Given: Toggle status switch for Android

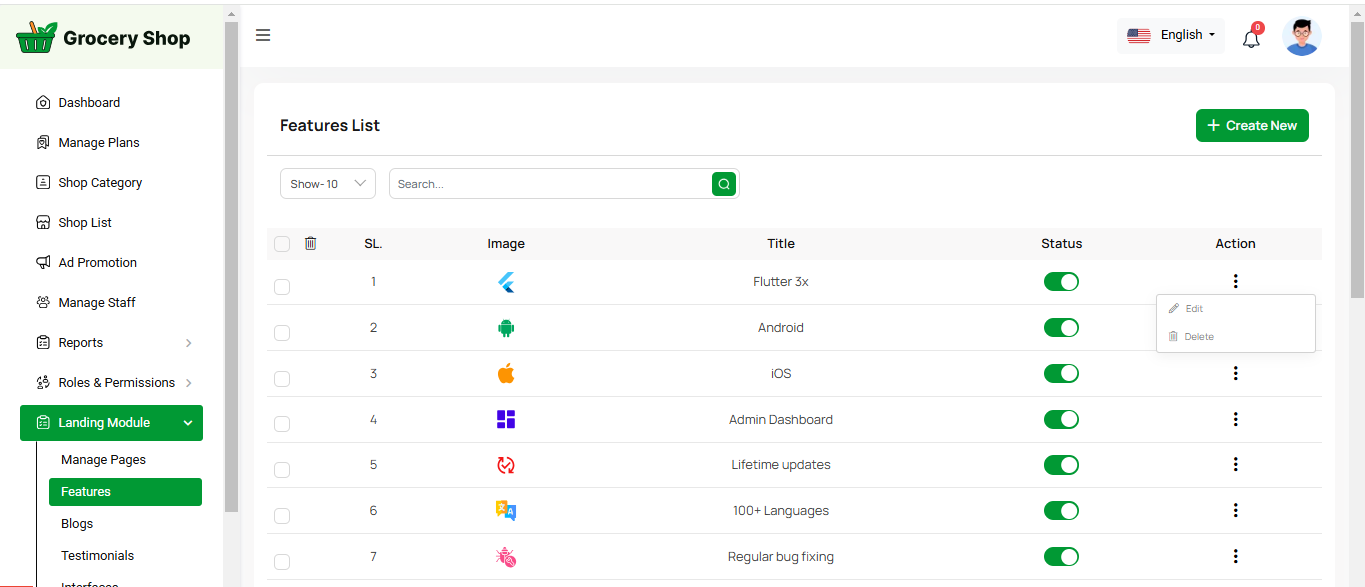Looking at the screenshot, I should [1061, 328].
